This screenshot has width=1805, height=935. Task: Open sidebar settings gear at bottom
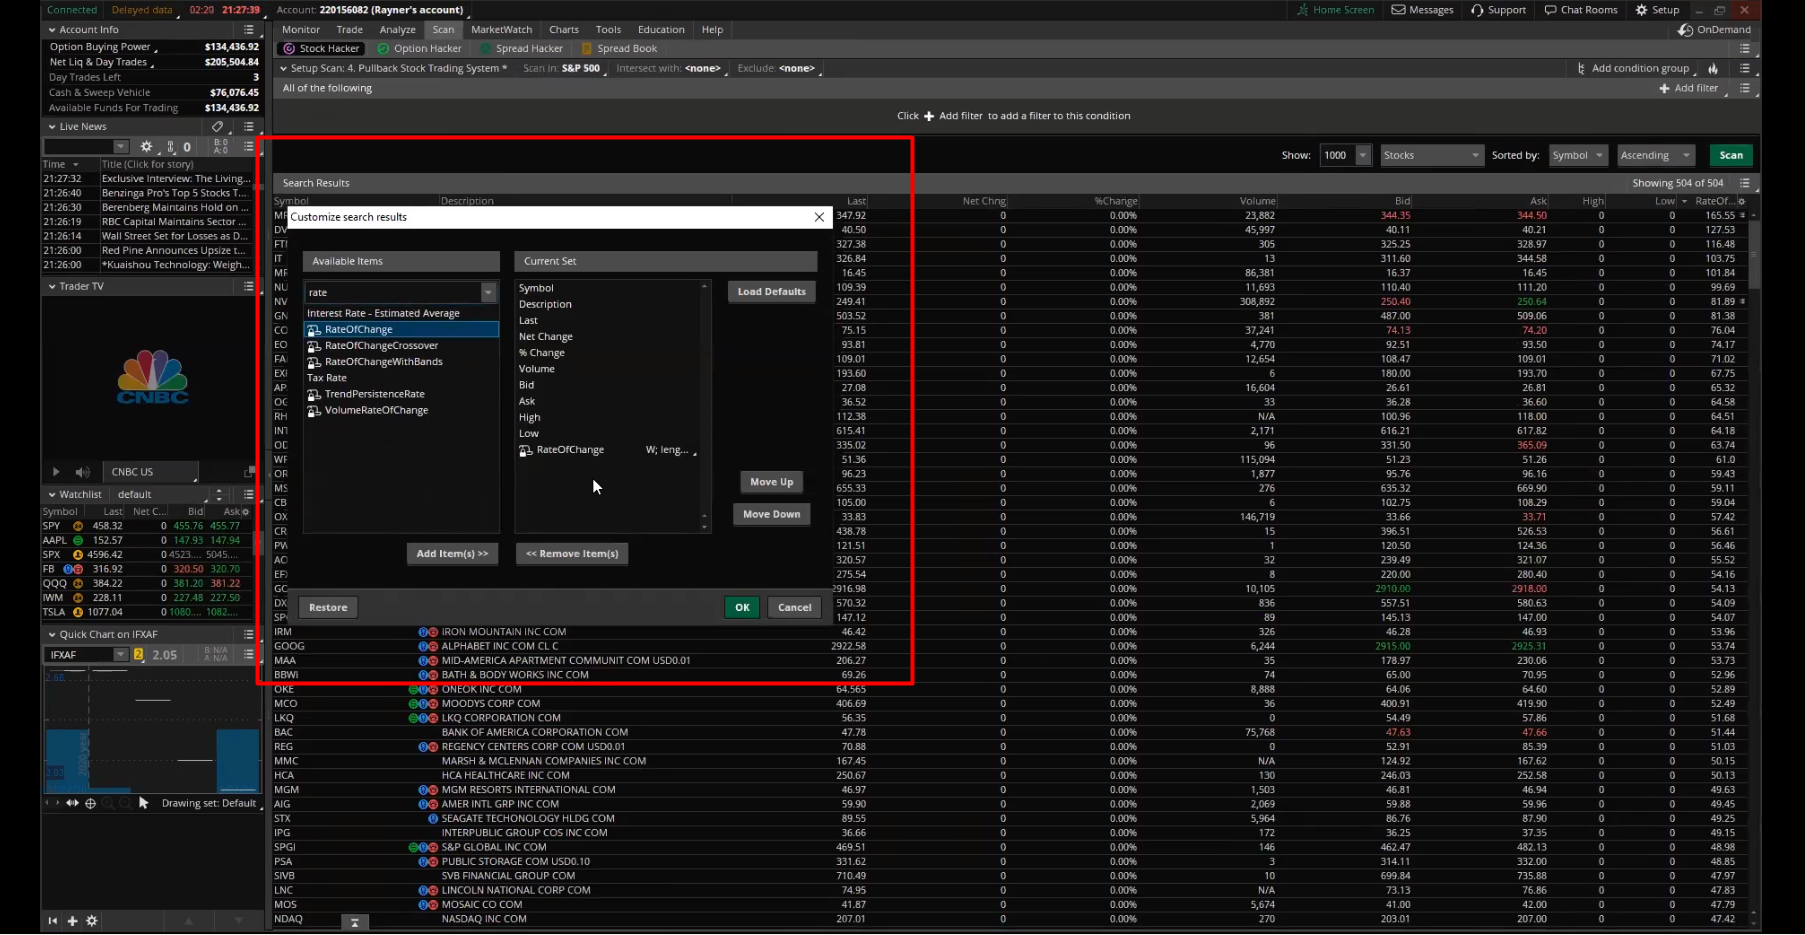[92, 921]
